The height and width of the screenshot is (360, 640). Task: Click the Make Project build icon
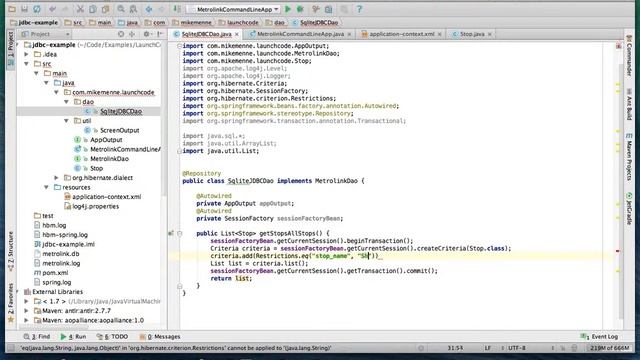click(x=177, y=9)
